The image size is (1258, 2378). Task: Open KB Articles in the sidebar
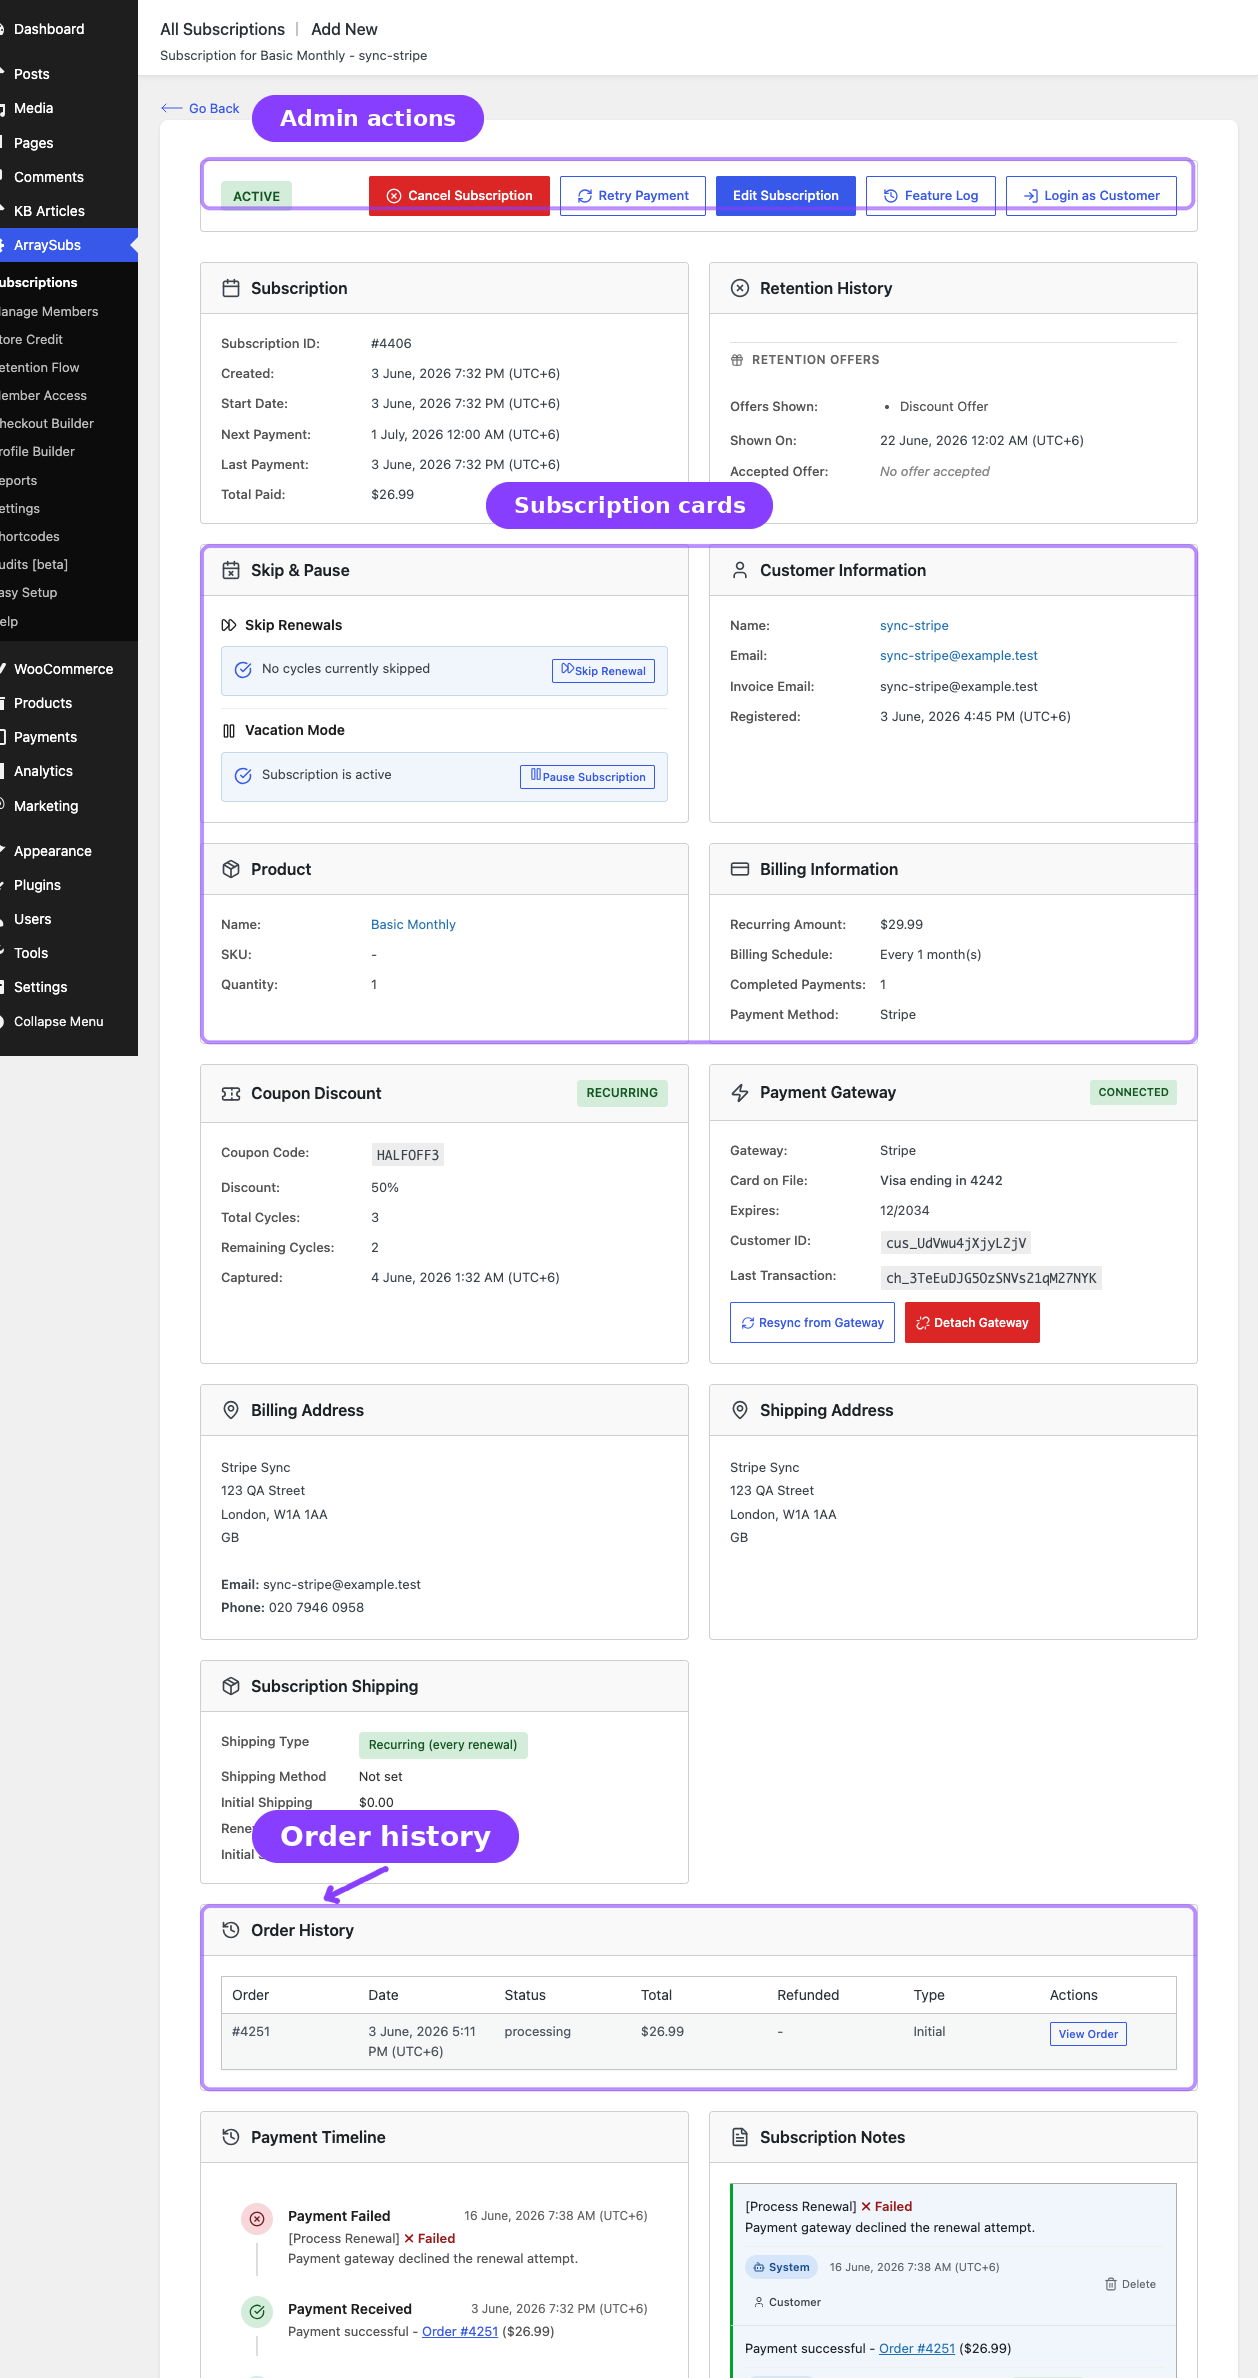[x=69, y=211]
